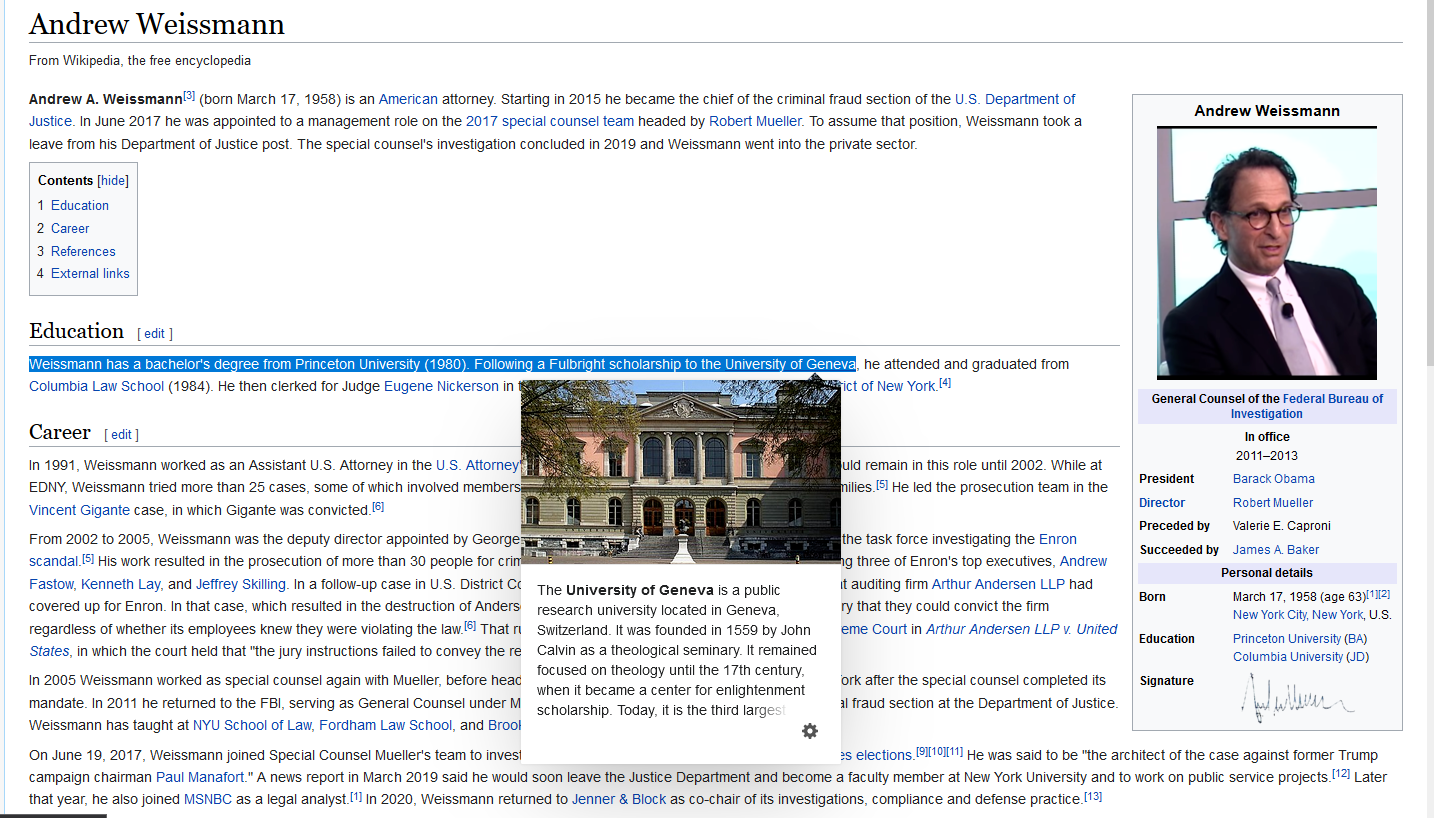Image resolution: width=1434 pixels, height=818 pixels.
Task: Open the Jeffrey Skilling link
Action: coord(241,584)
